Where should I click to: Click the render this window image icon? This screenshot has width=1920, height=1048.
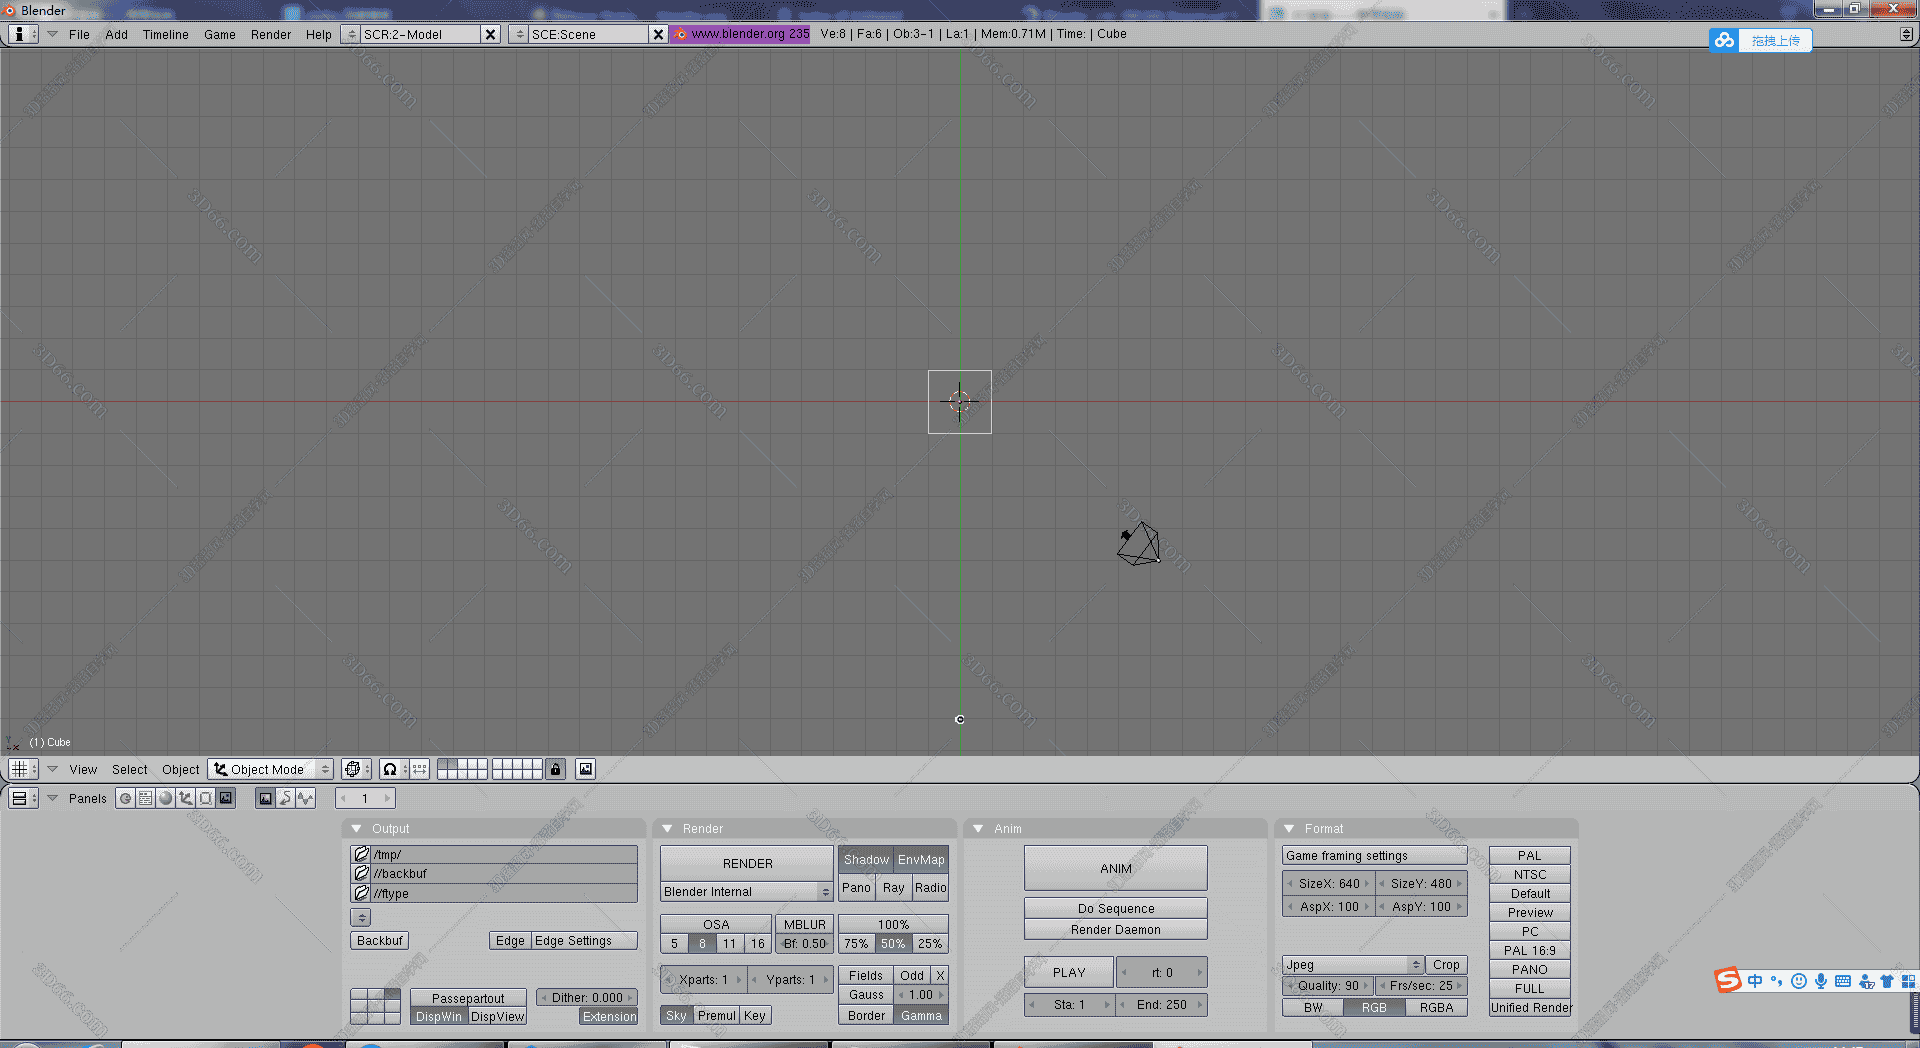[x=586, y=769]
